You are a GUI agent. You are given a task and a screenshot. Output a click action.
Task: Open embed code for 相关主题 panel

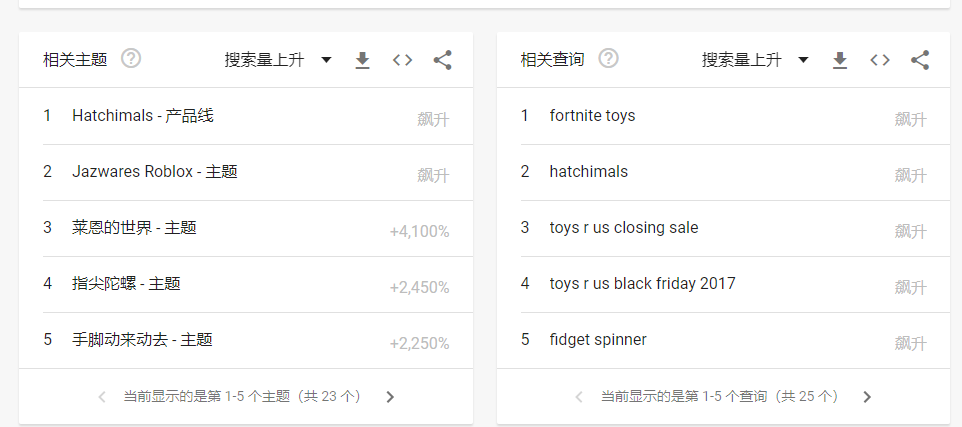point(402,60)
